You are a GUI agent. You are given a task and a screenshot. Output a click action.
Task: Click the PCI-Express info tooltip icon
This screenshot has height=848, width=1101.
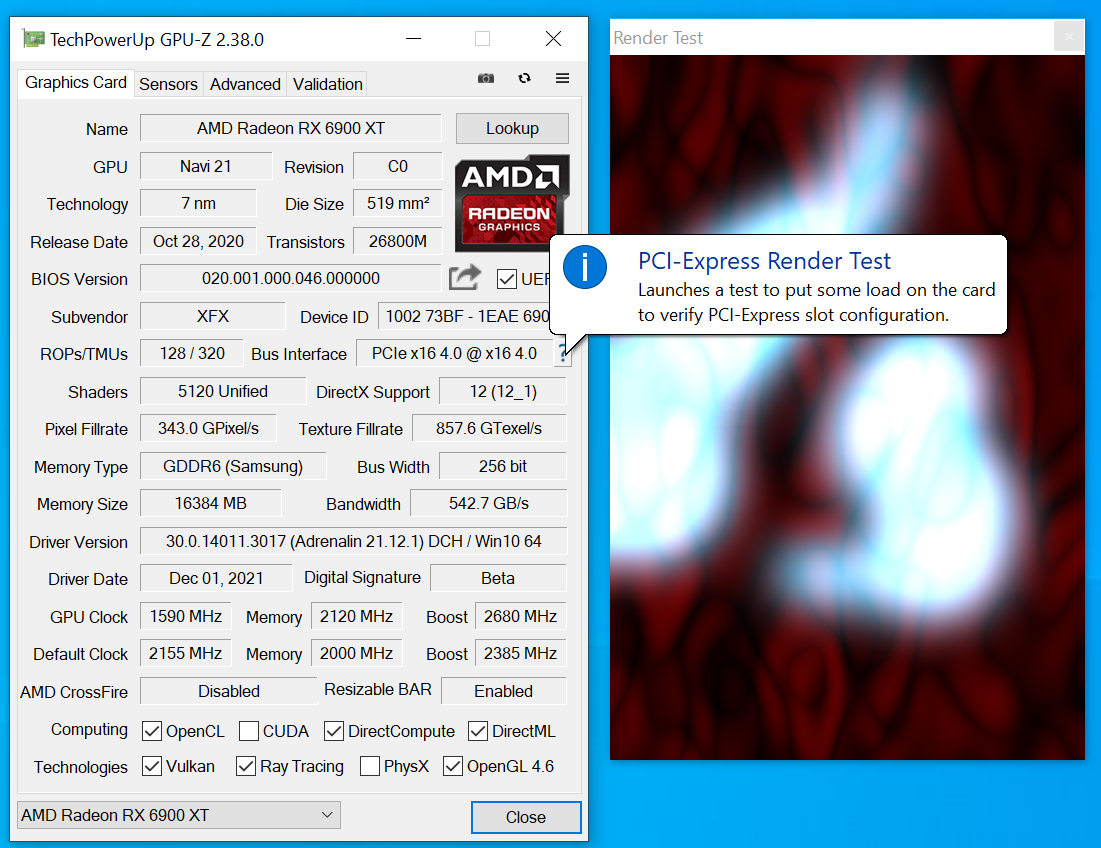tap(585, 267)
